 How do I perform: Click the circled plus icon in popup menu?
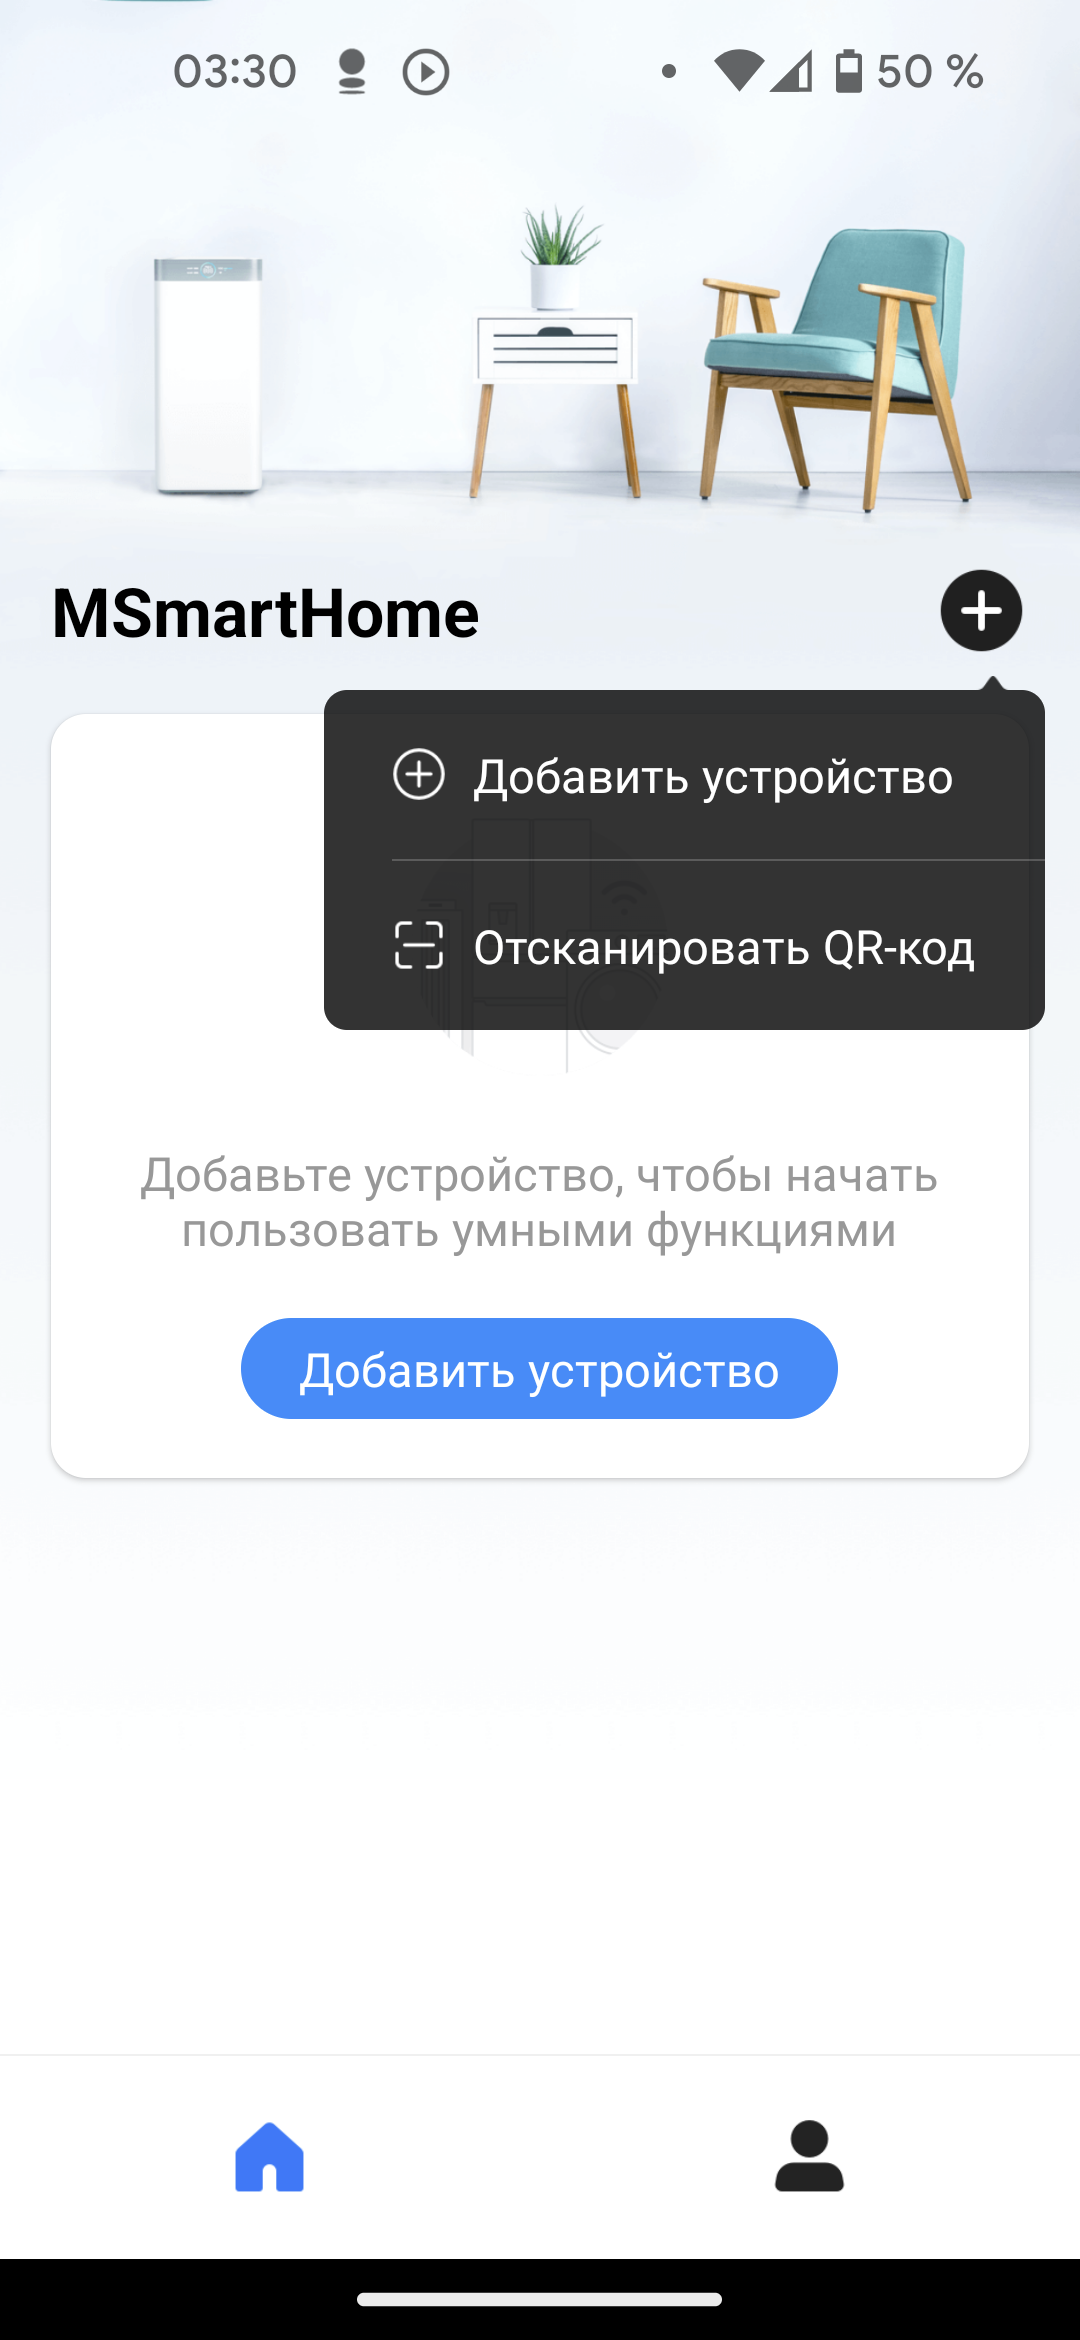419,775
